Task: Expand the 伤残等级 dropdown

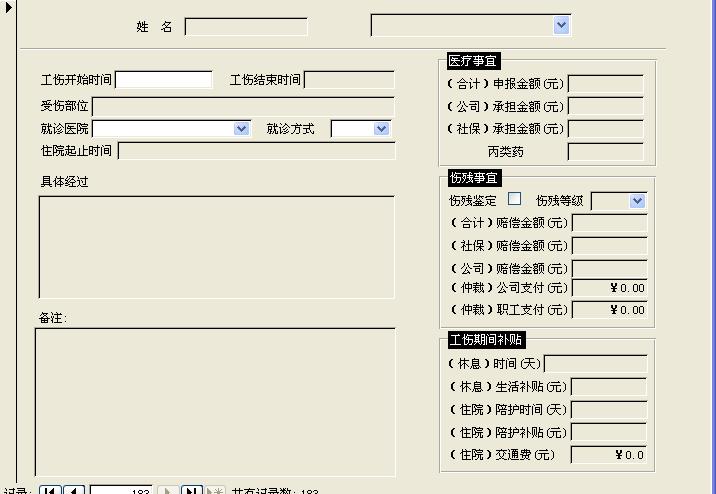Action: (x=637, y=201)
